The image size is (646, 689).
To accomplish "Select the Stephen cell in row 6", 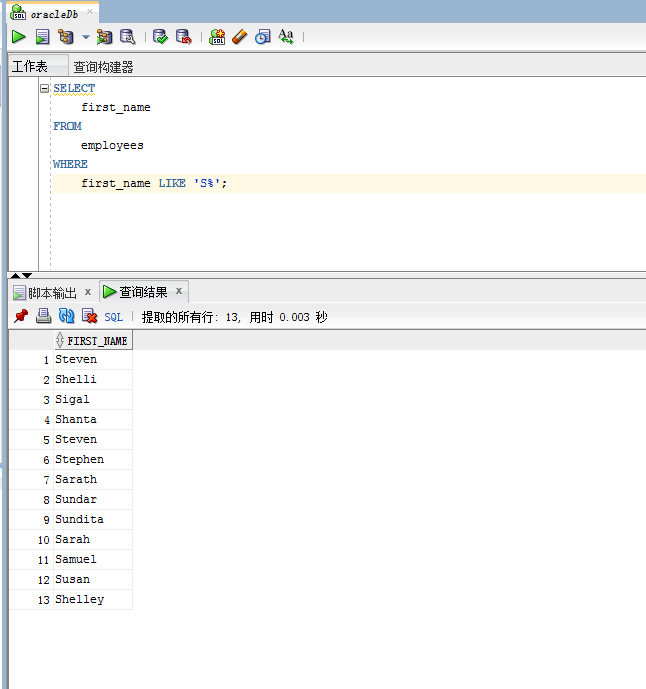I will 93,459.
